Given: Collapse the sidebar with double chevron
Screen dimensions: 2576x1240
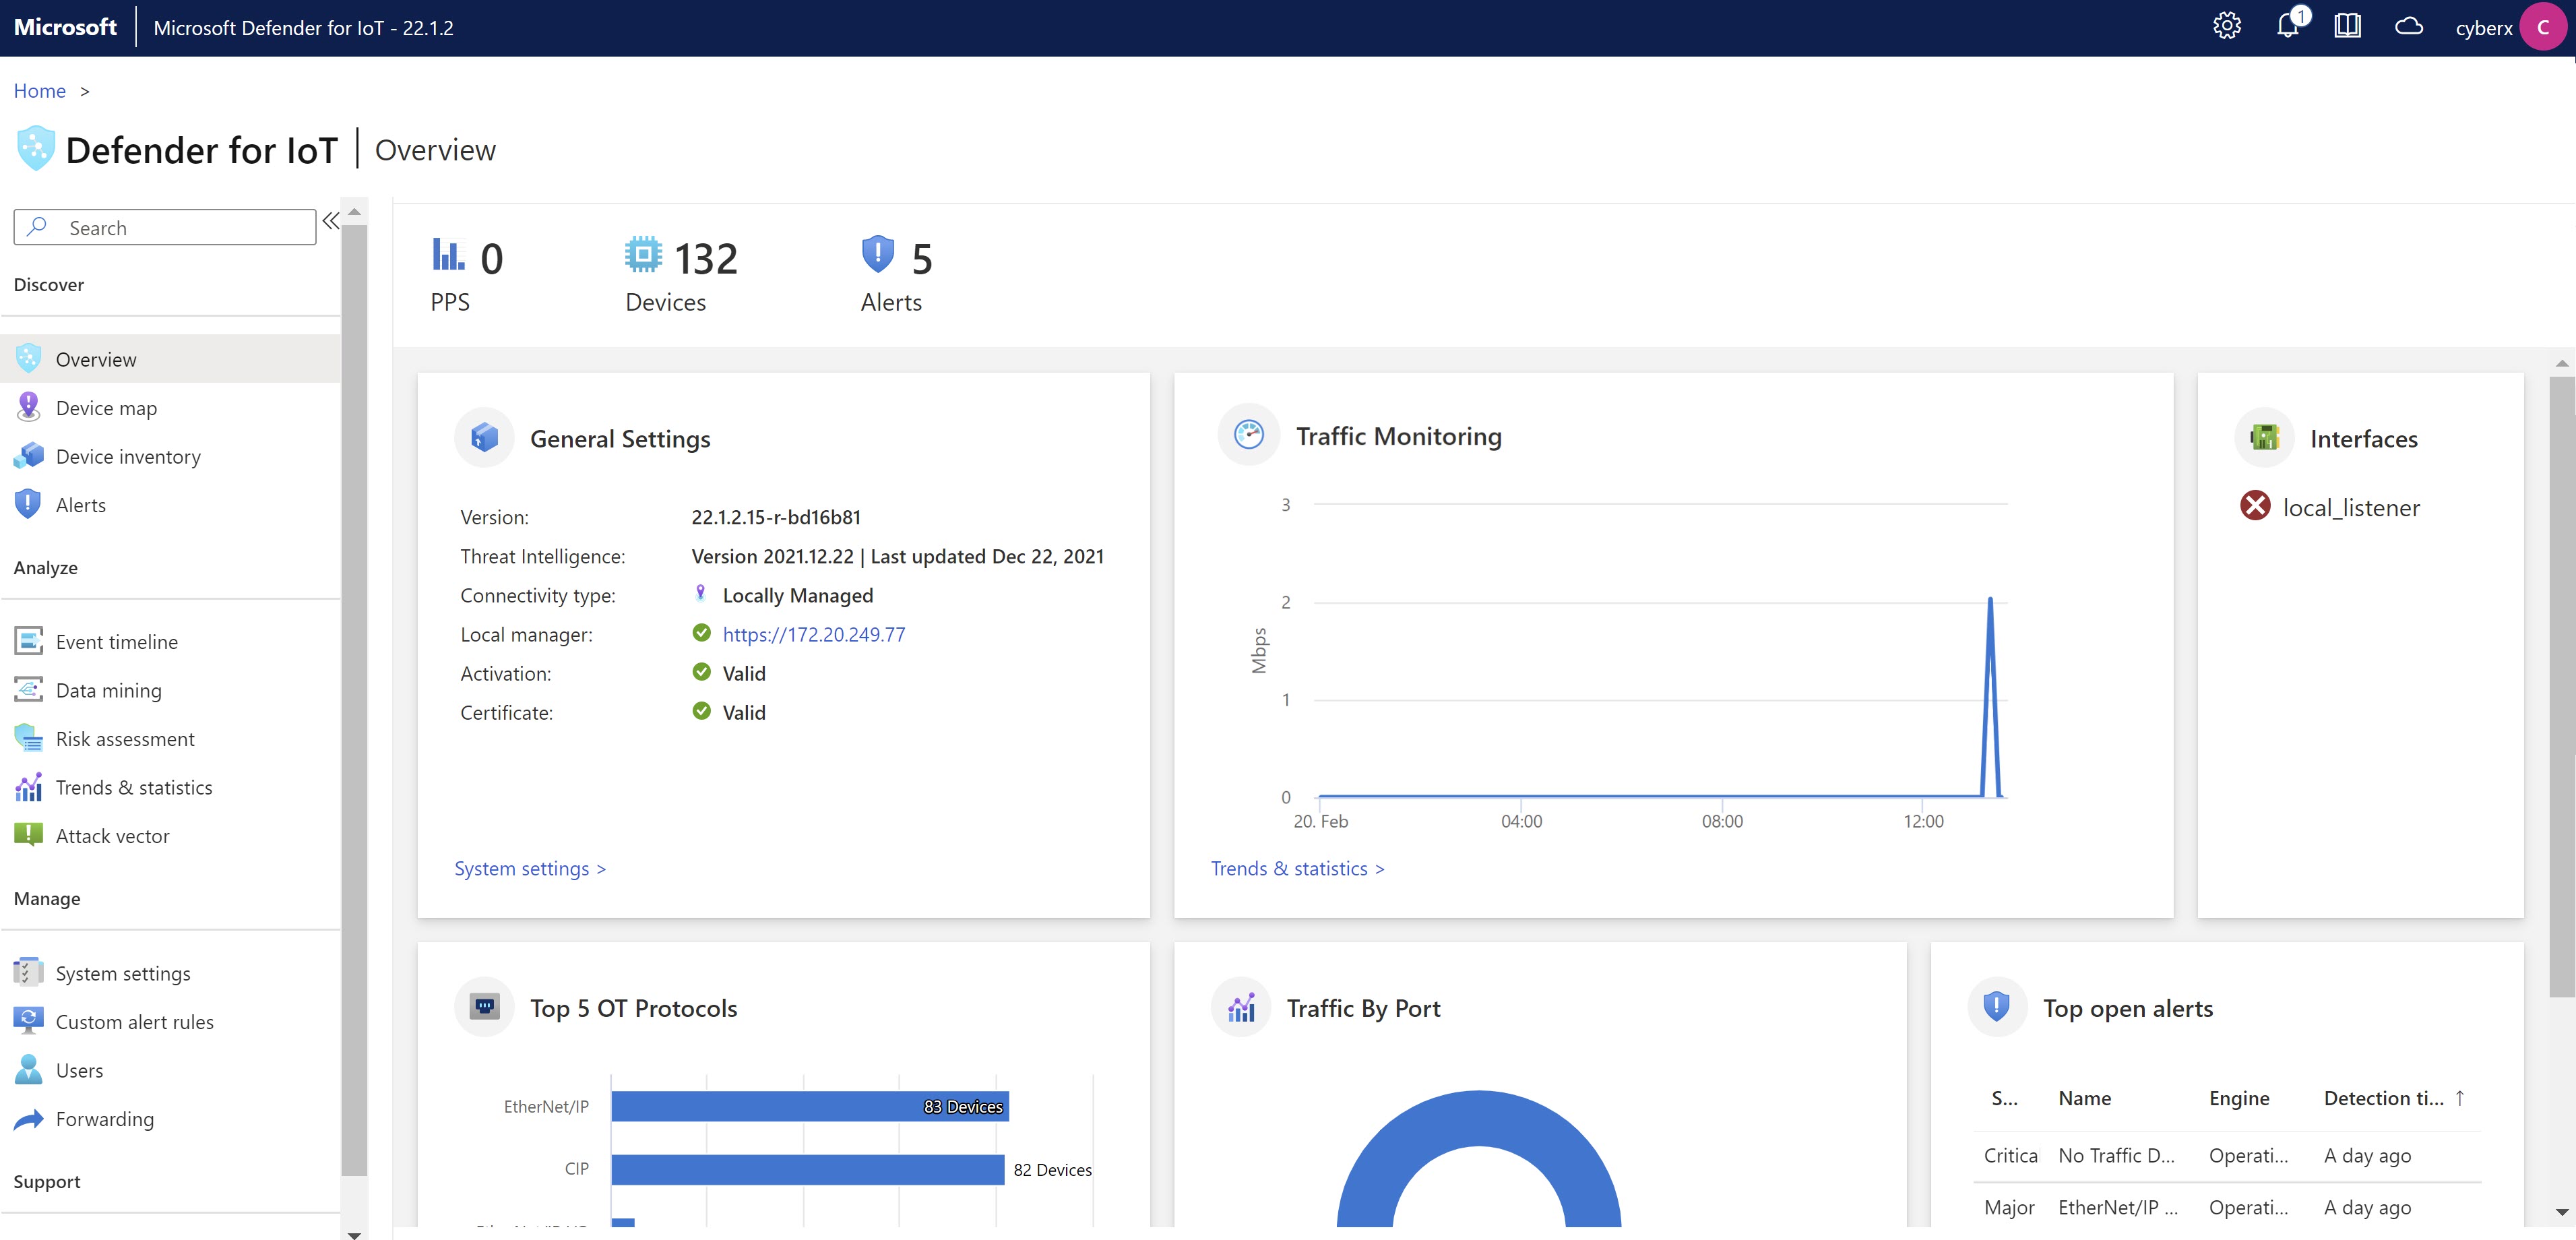Looking at the screenshot, I should point(330,220).
